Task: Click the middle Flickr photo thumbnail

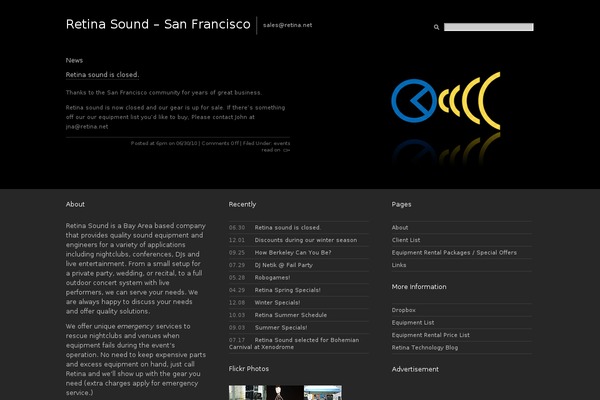Action: coord(285,393)
